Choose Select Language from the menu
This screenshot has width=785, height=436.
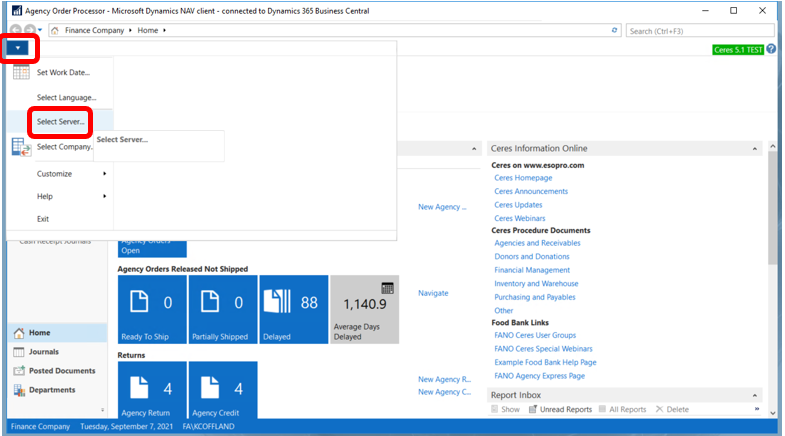click(x=66, y=97)
